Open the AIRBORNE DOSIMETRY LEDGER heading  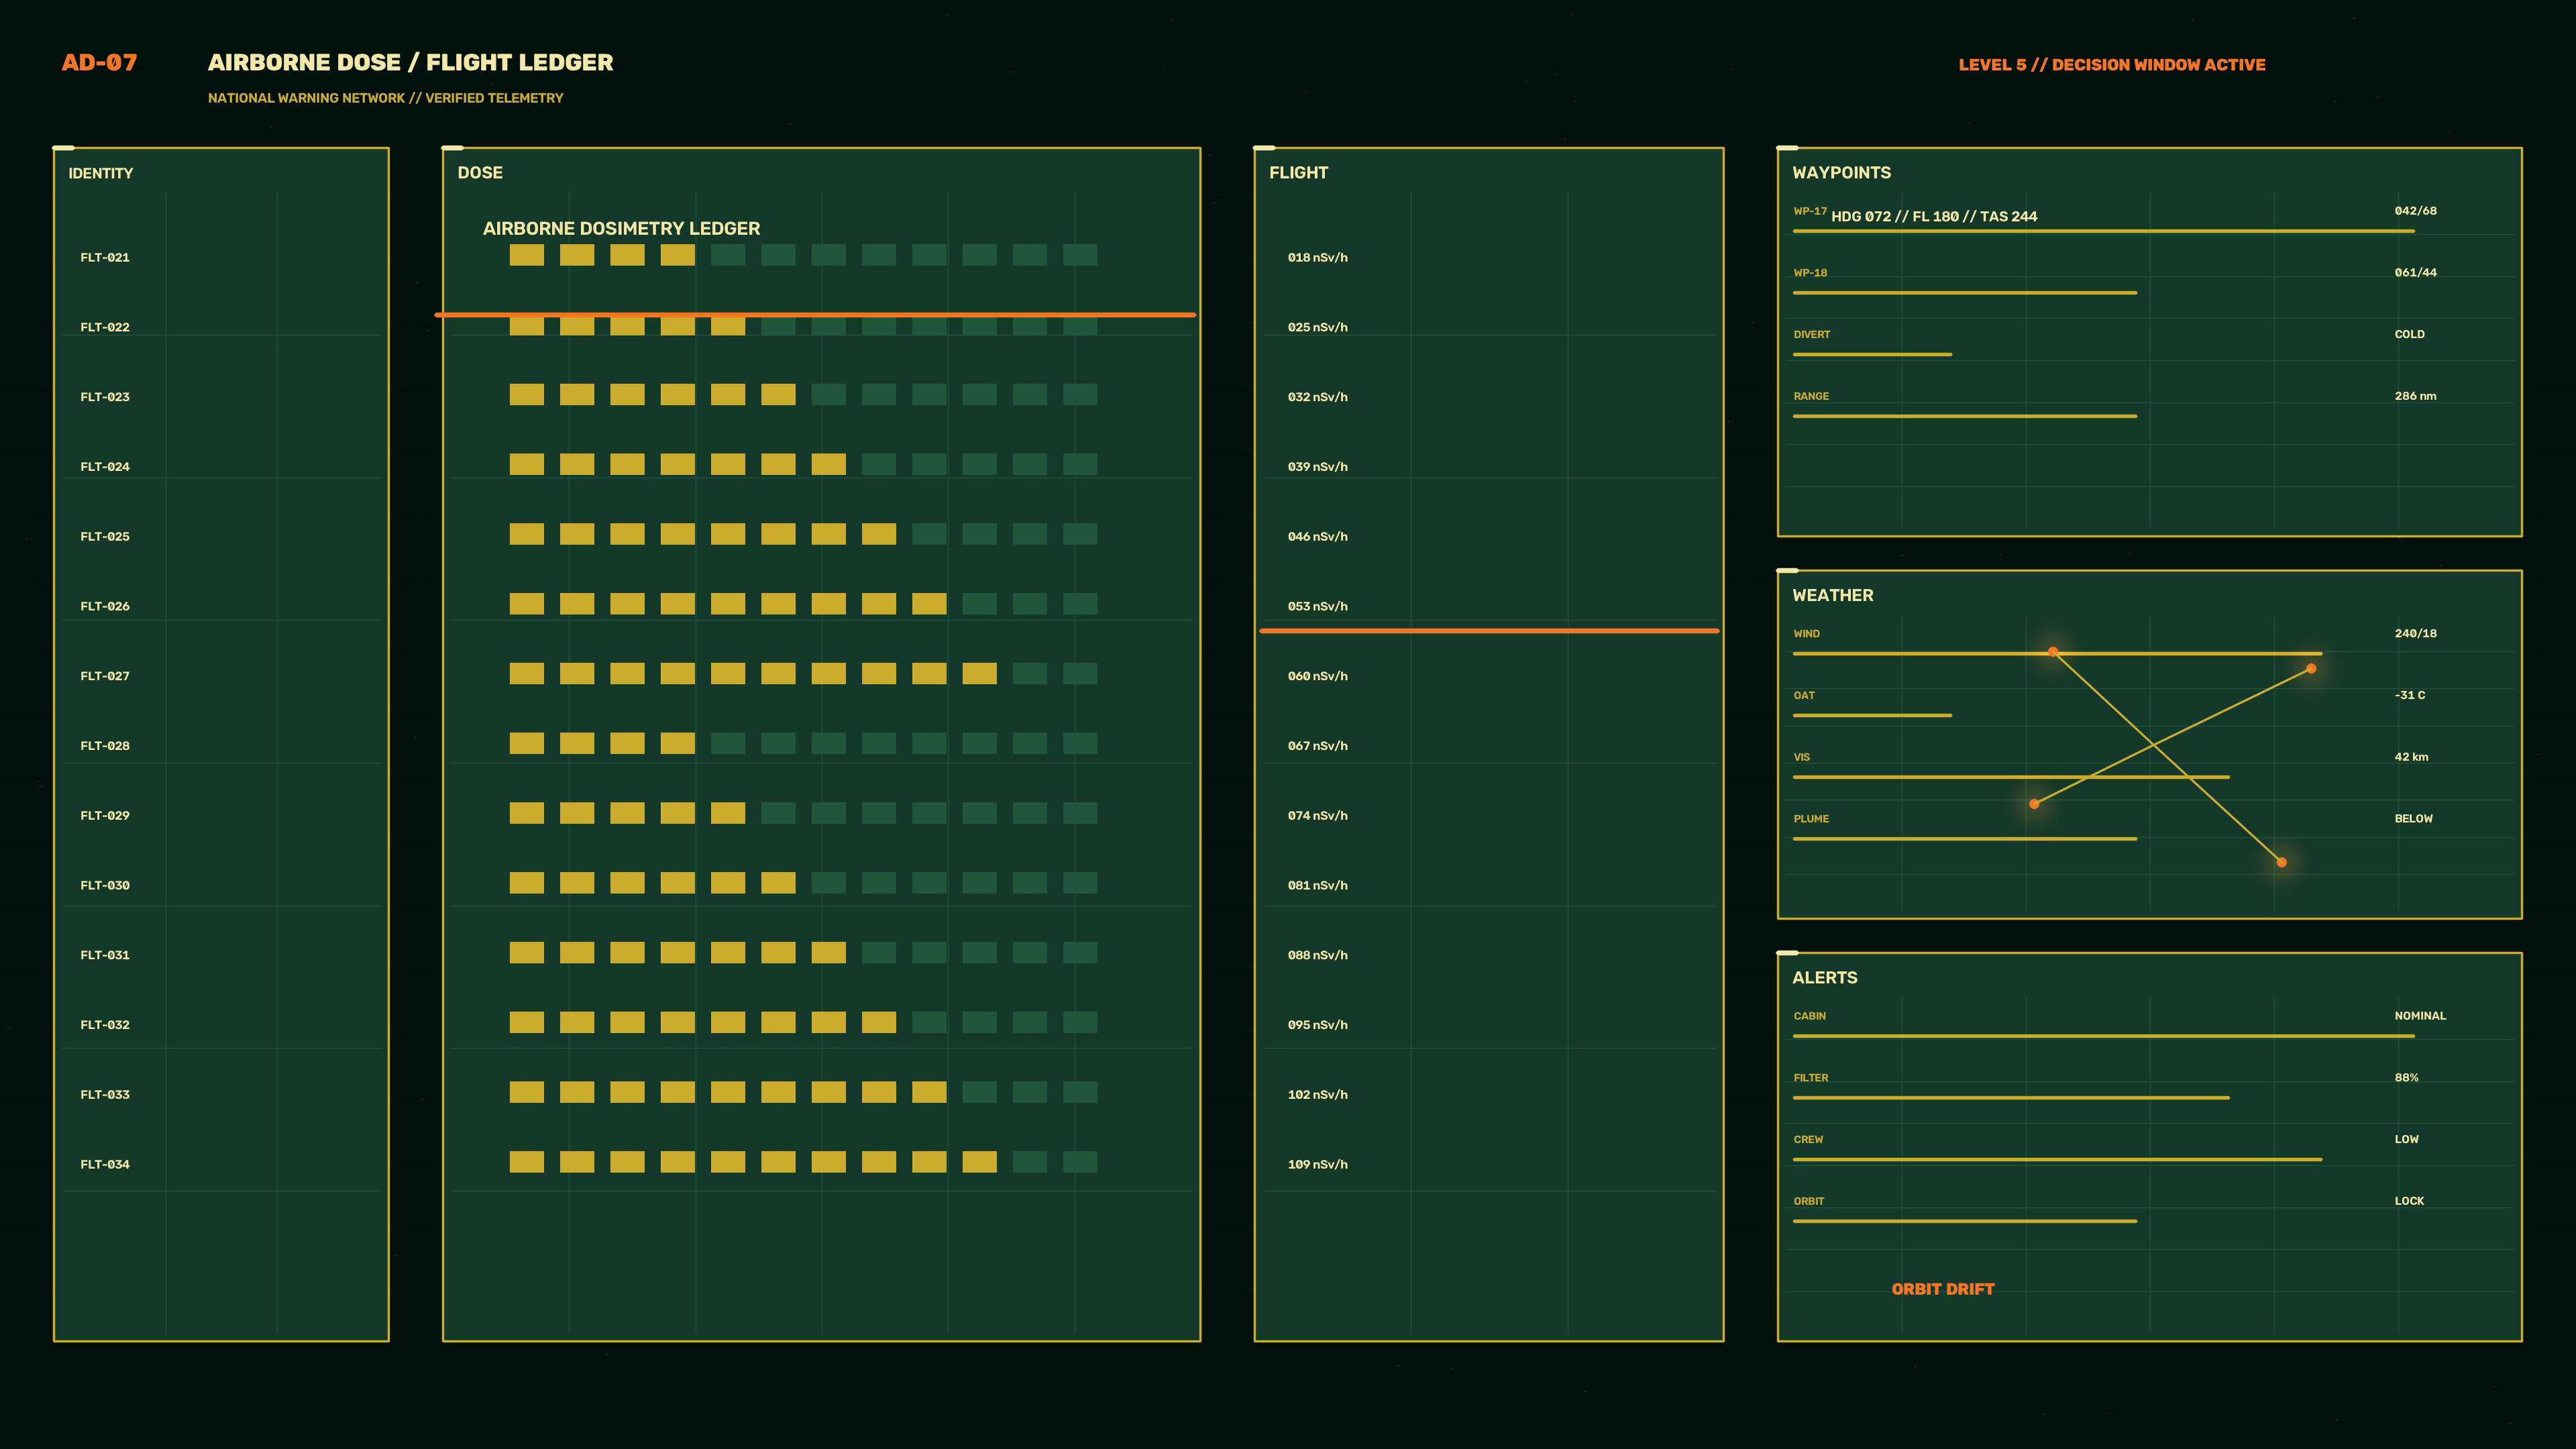(621, 228)
